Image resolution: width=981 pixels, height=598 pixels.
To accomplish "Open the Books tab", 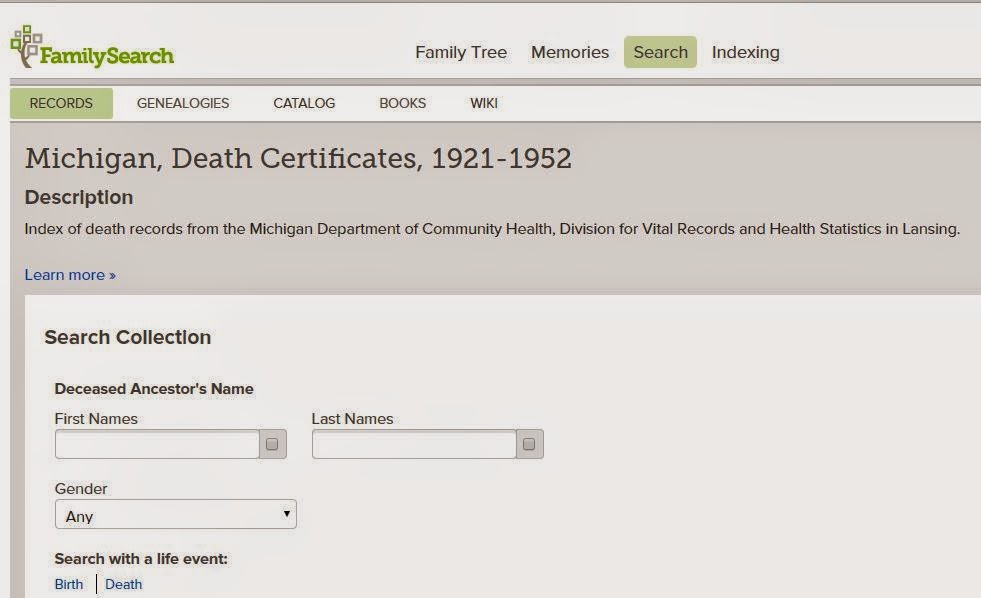I will point(402,103).
